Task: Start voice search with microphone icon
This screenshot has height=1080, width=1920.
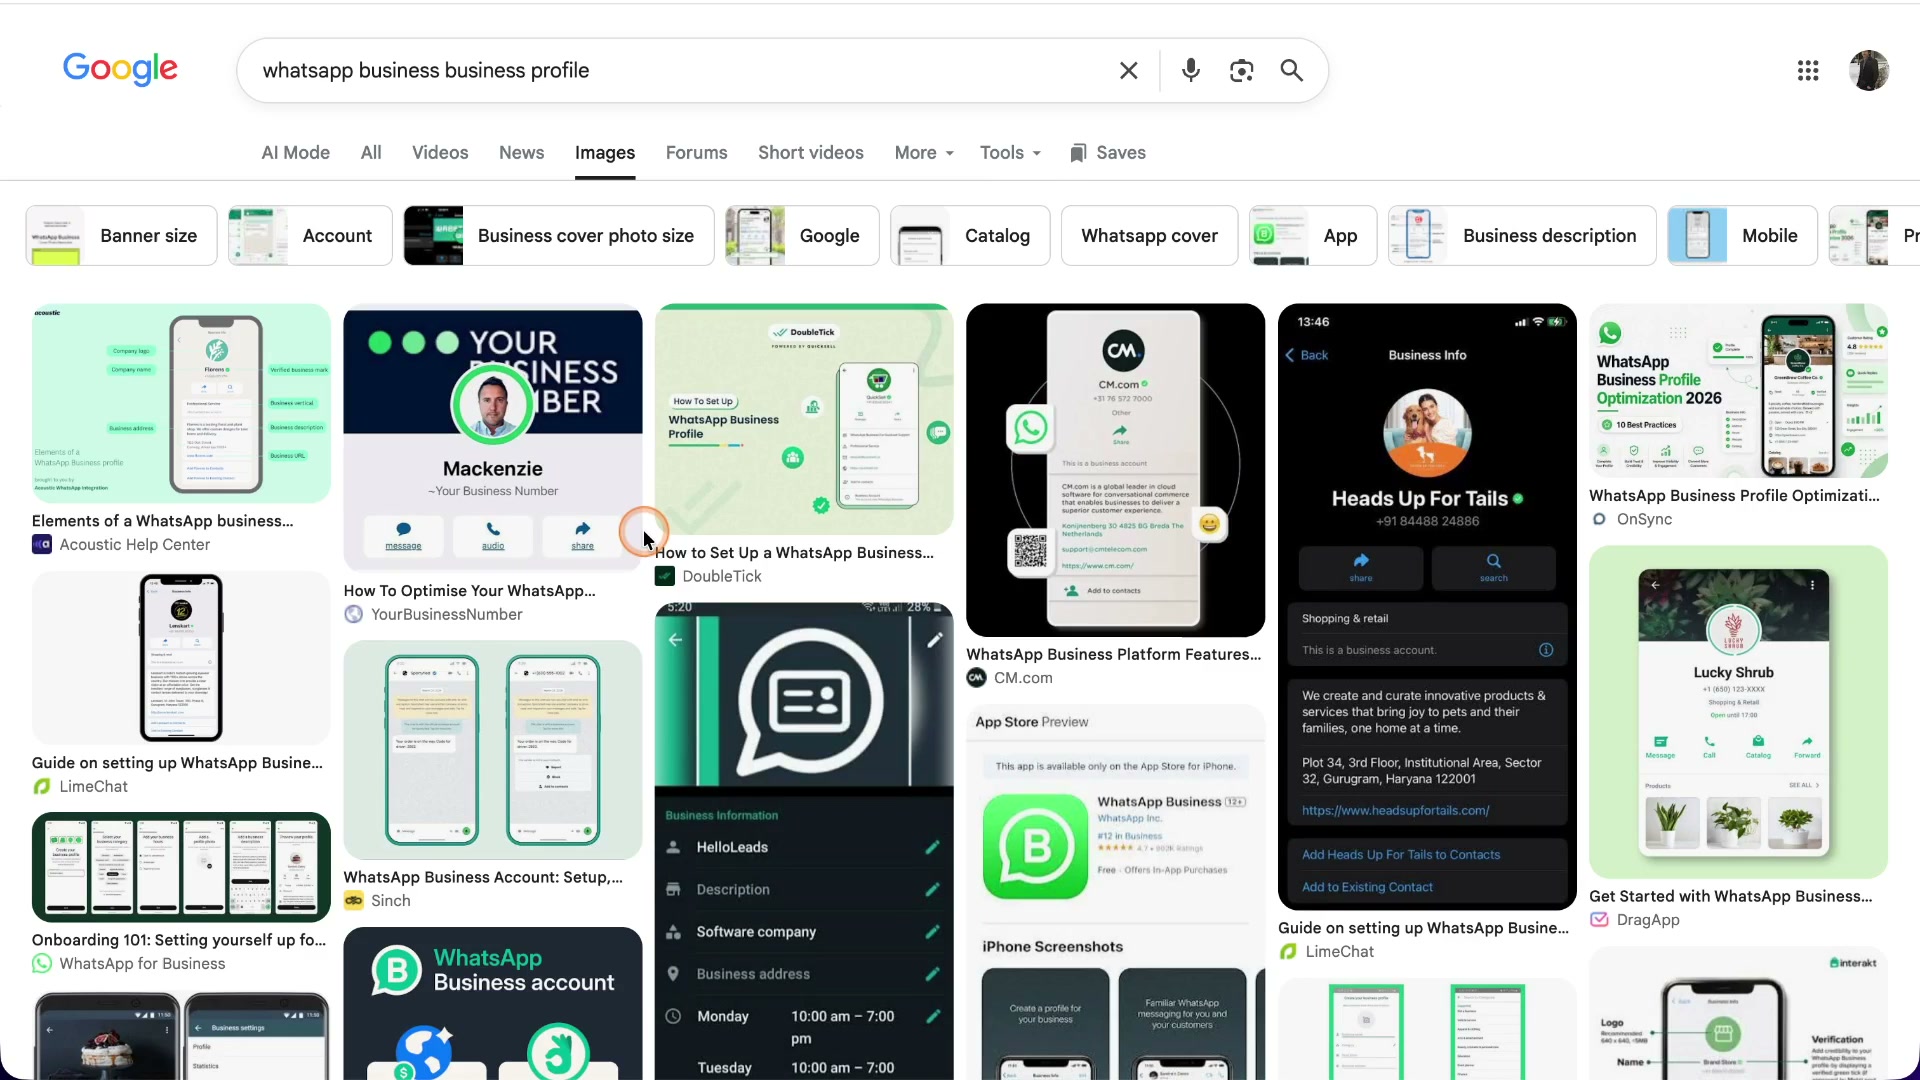Action: tap(1190, 71)
